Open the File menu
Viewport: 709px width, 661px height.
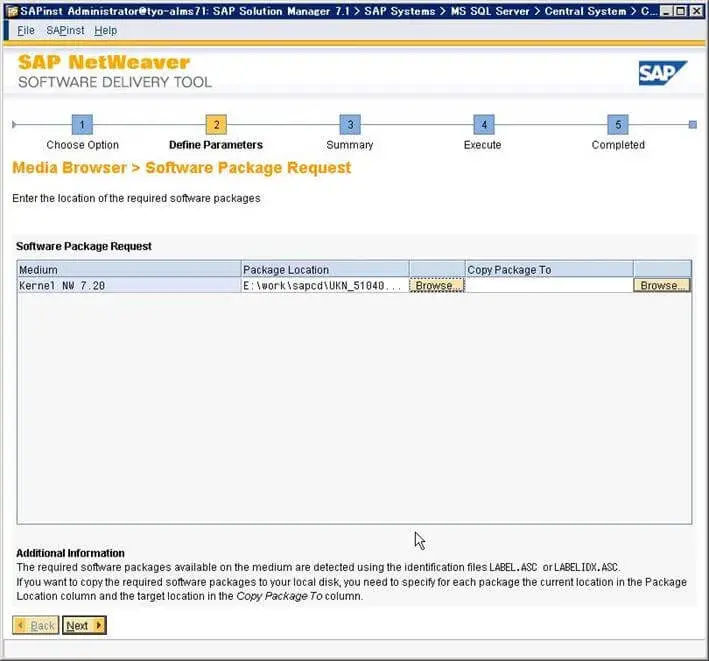pyautogui.click(x=26, y=30)
